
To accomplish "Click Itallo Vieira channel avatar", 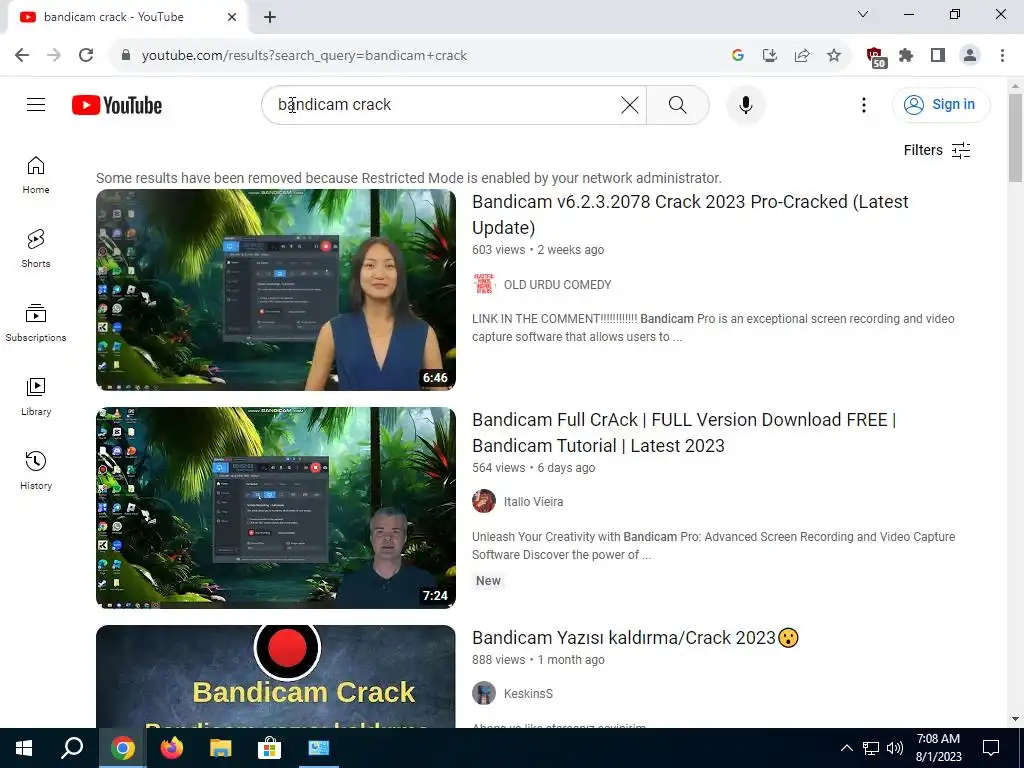I will 484,502.
